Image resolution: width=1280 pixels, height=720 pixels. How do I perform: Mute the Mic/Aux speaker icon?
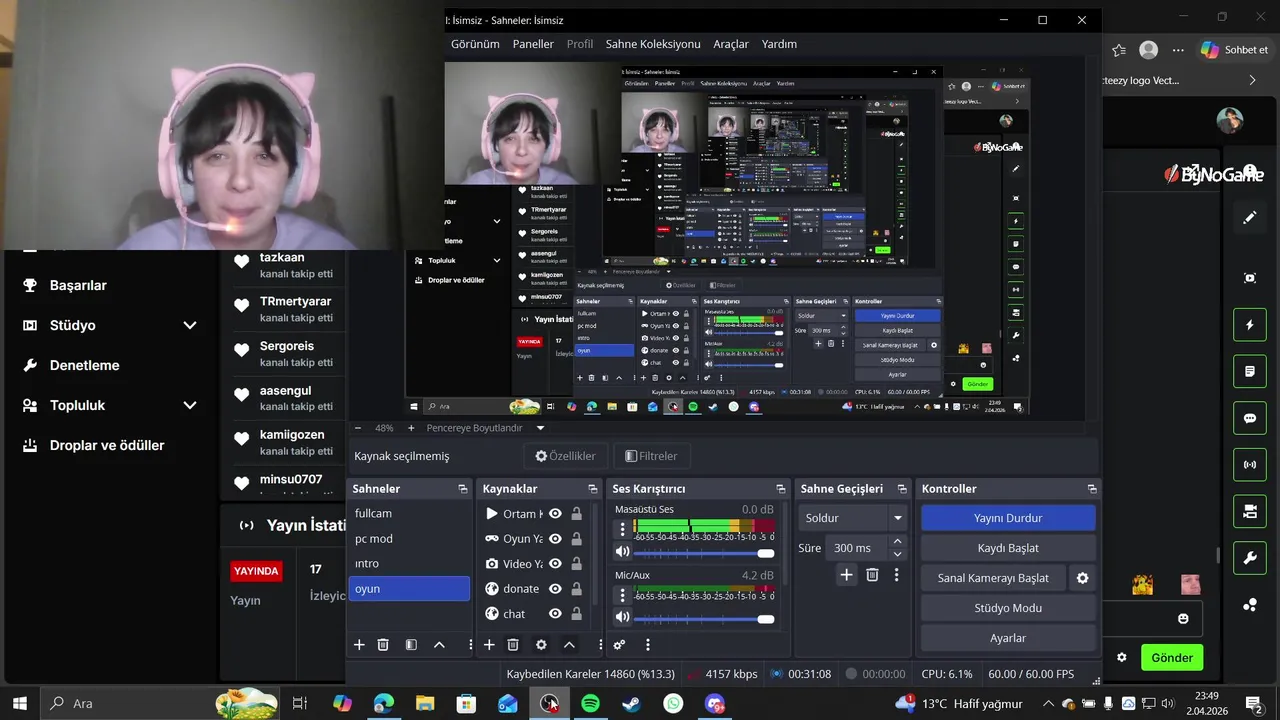[x=622, y=619]
